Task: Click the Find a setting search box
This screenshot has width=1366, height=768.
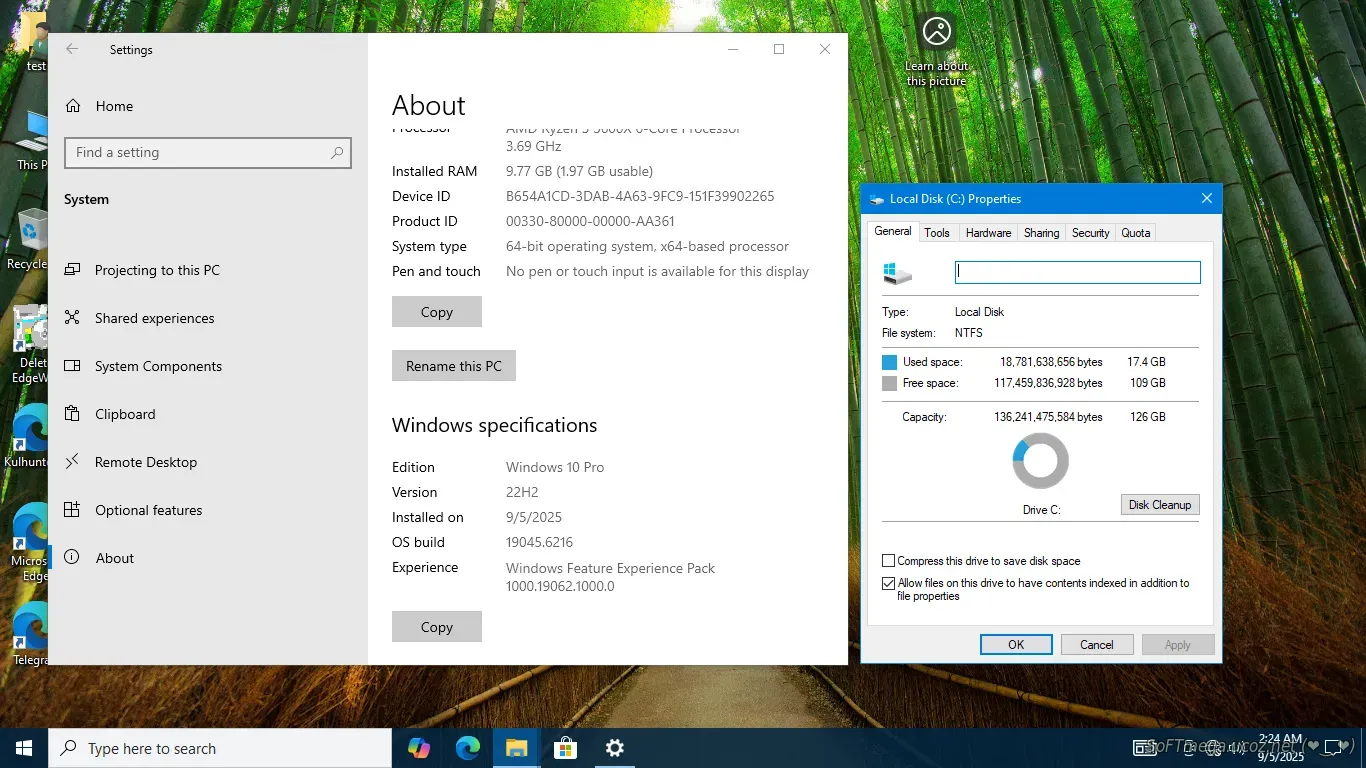Action: point(200,153)
